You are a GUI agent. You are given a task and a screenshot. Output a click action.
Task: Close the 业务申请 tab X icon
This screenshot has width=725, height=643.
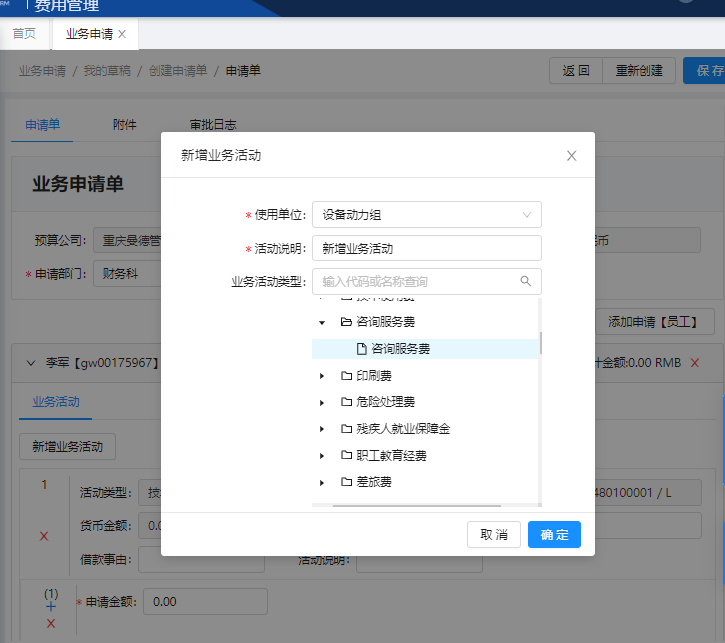(122, 34)
